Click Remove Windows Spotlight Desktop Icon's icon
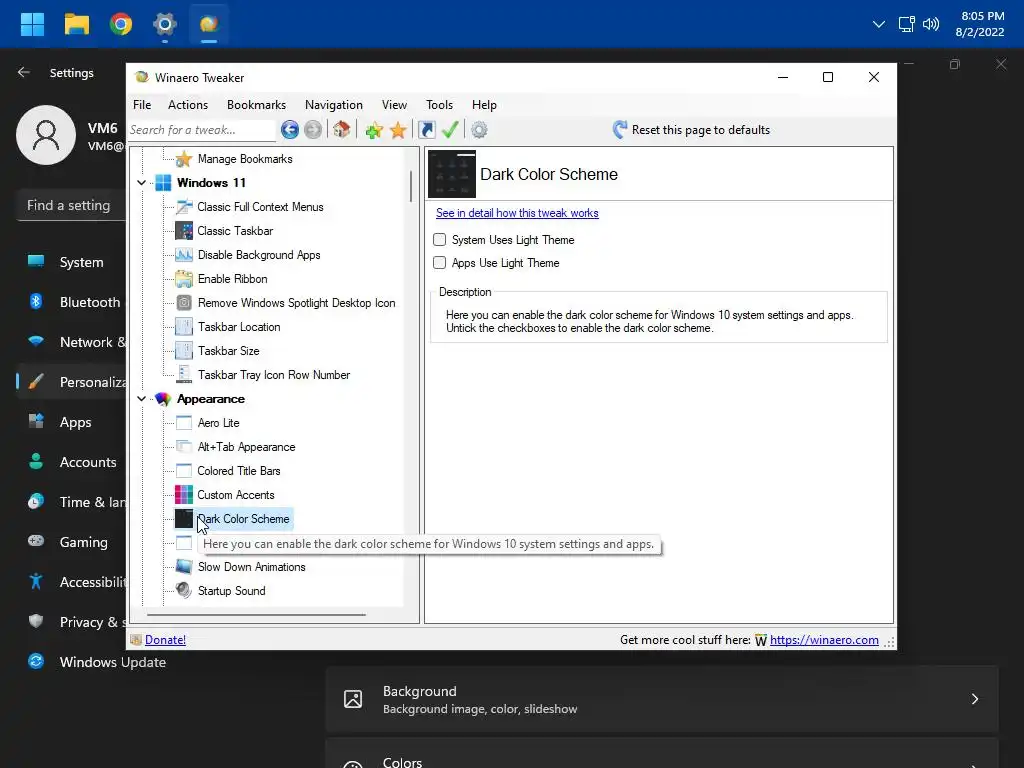The height and width of the screenshot is (768, 1024). [184, 303]
